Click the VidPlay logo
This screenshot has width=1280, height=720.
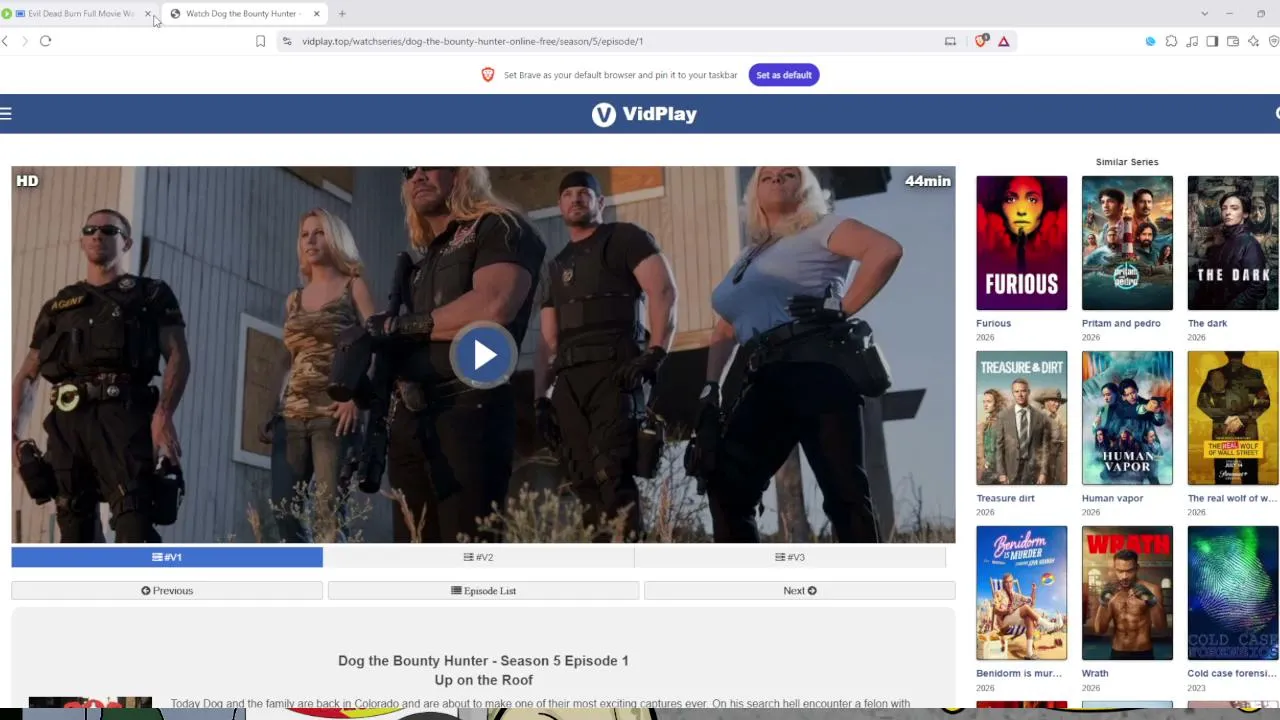coord(644,114)
